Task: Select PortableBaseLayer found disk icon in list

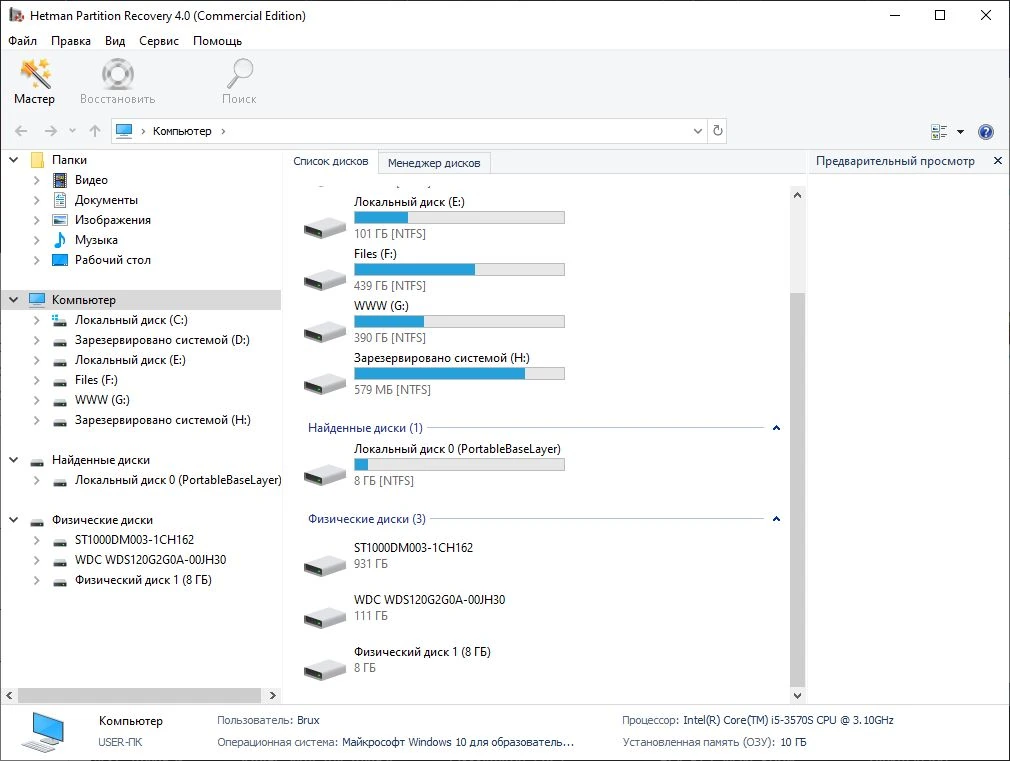Action: [325, 474]
